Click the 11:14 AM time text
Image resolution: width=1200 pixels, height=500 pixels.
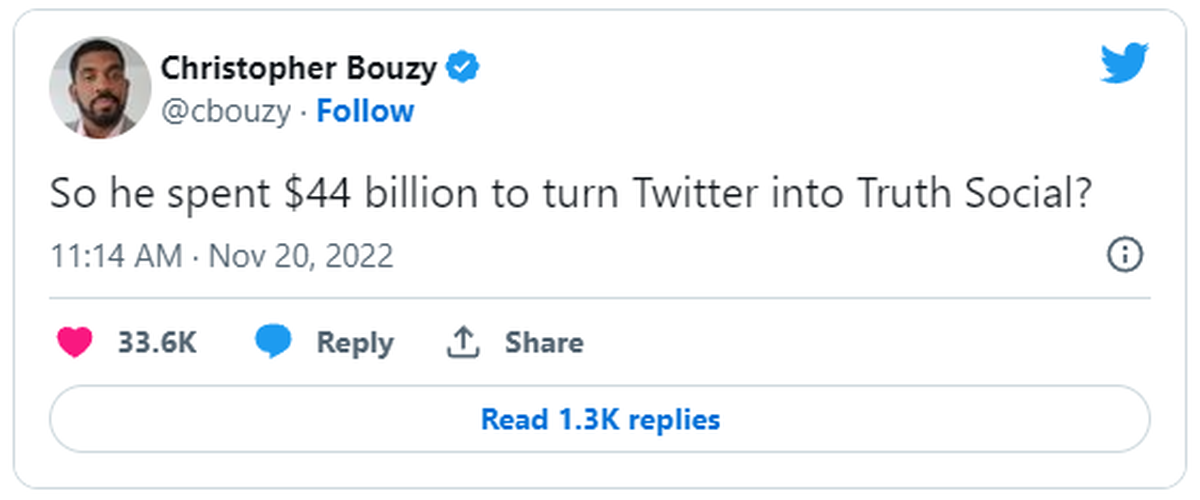117,256
